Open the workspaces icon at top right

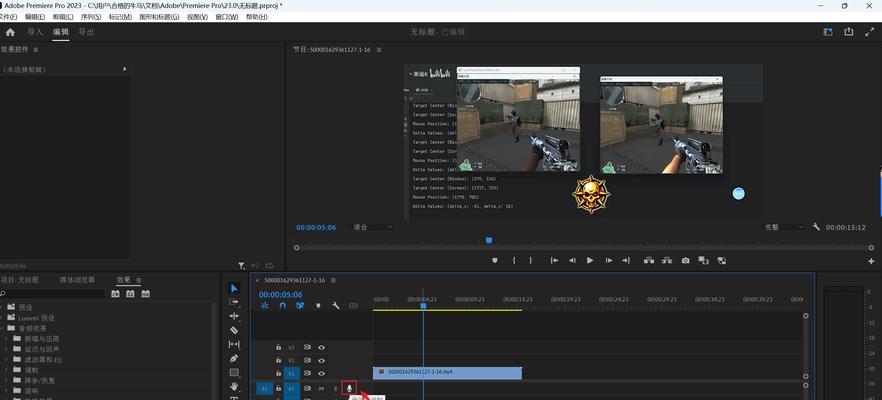[x=828, y=32]
